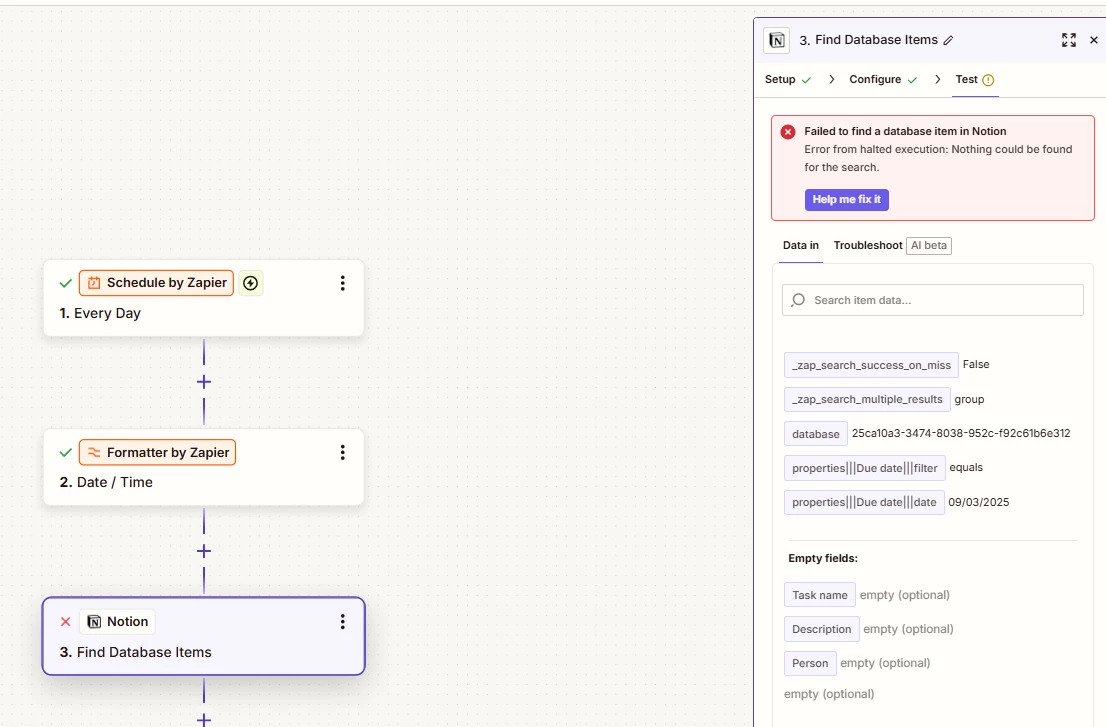This screenshot has width=1106, height=727.
Task: Open the three-dot menu on Formatter step
Action: [343, 452]
